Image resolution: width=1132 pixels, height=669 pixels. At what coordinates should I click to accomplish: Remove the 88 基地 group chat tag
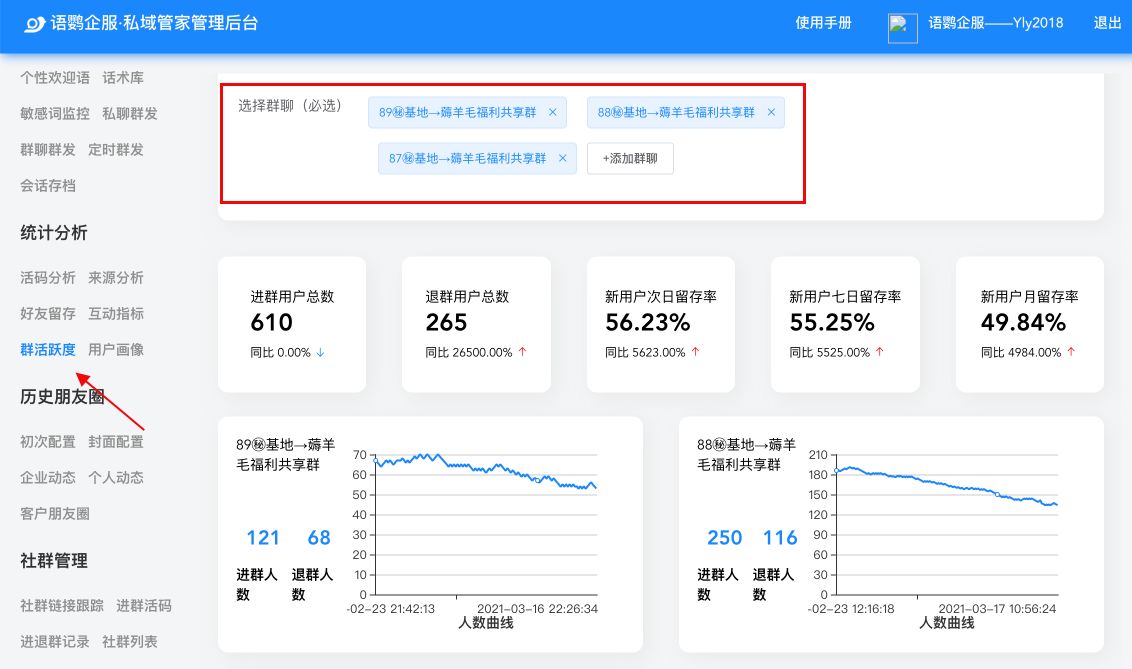(771, 112)
